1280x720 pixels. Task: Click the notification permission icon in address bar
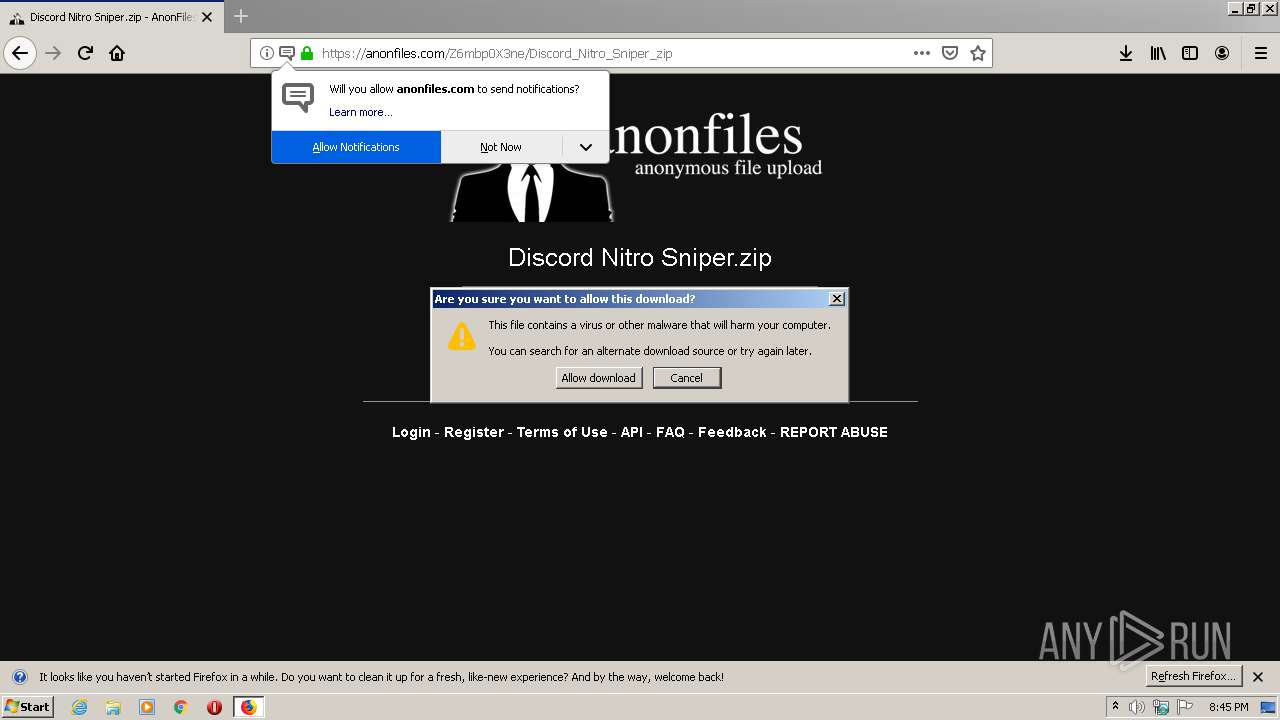point(287,53)
